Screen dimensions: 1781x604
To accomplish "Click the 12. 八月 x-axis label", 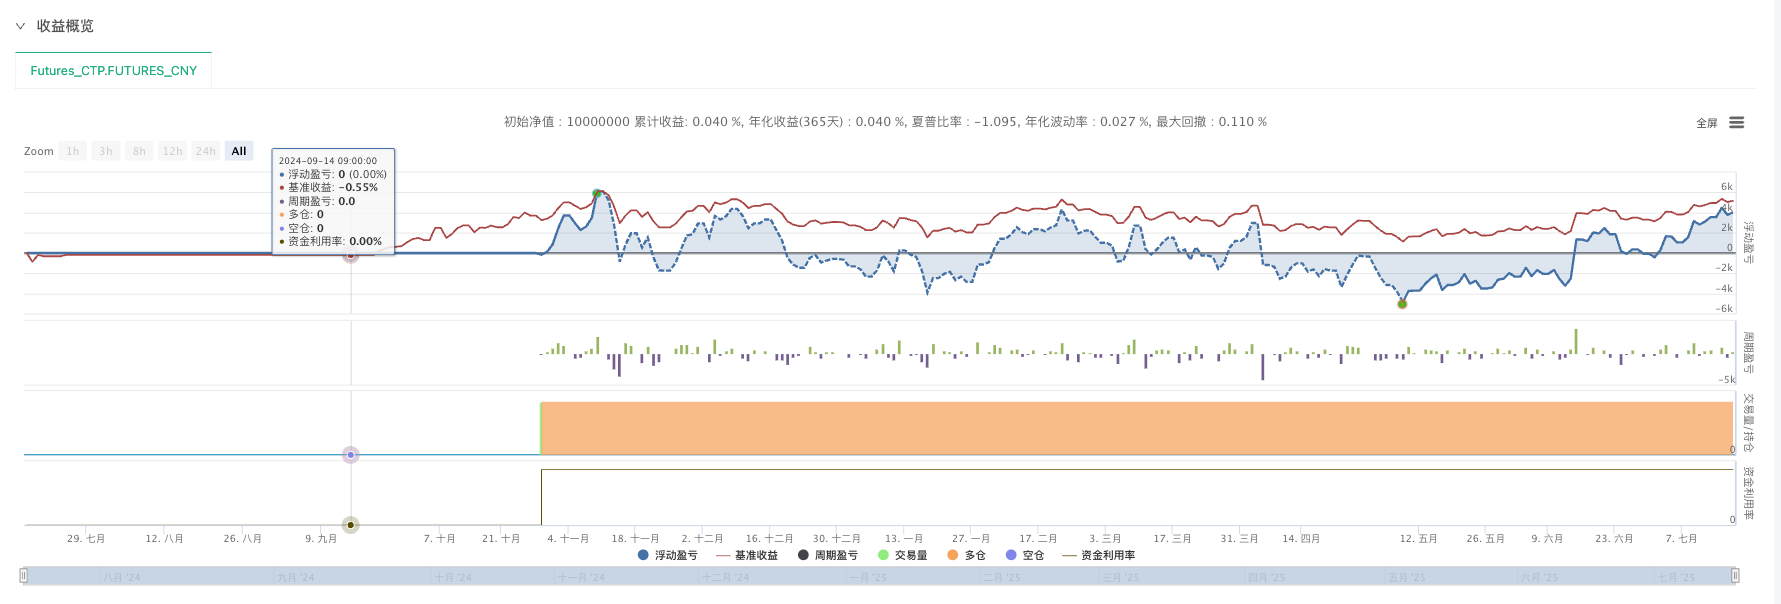I will click(x=164, y=539).
